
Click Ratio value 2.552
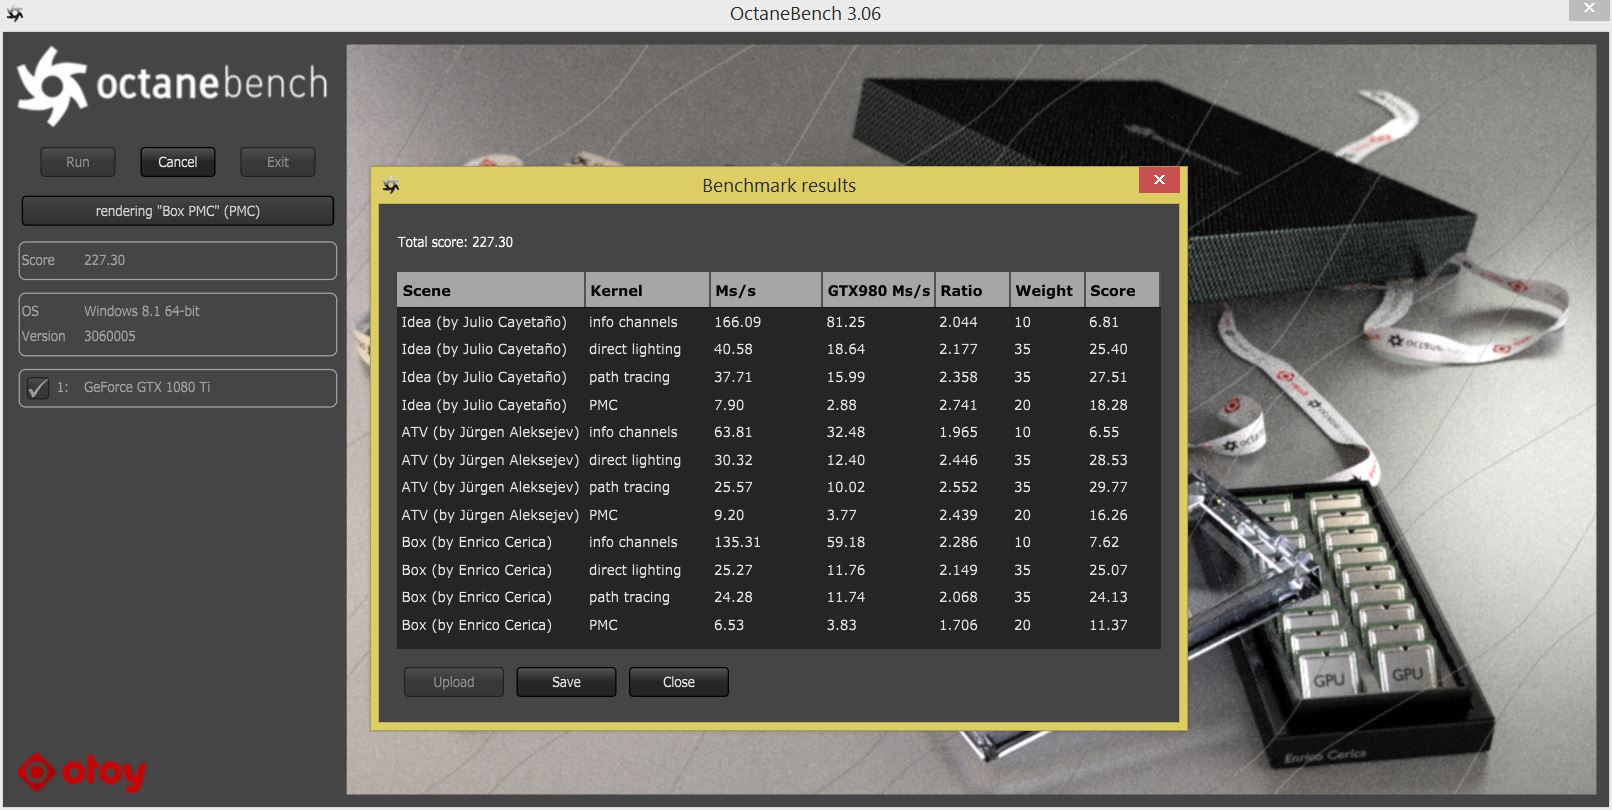point(958,487)
